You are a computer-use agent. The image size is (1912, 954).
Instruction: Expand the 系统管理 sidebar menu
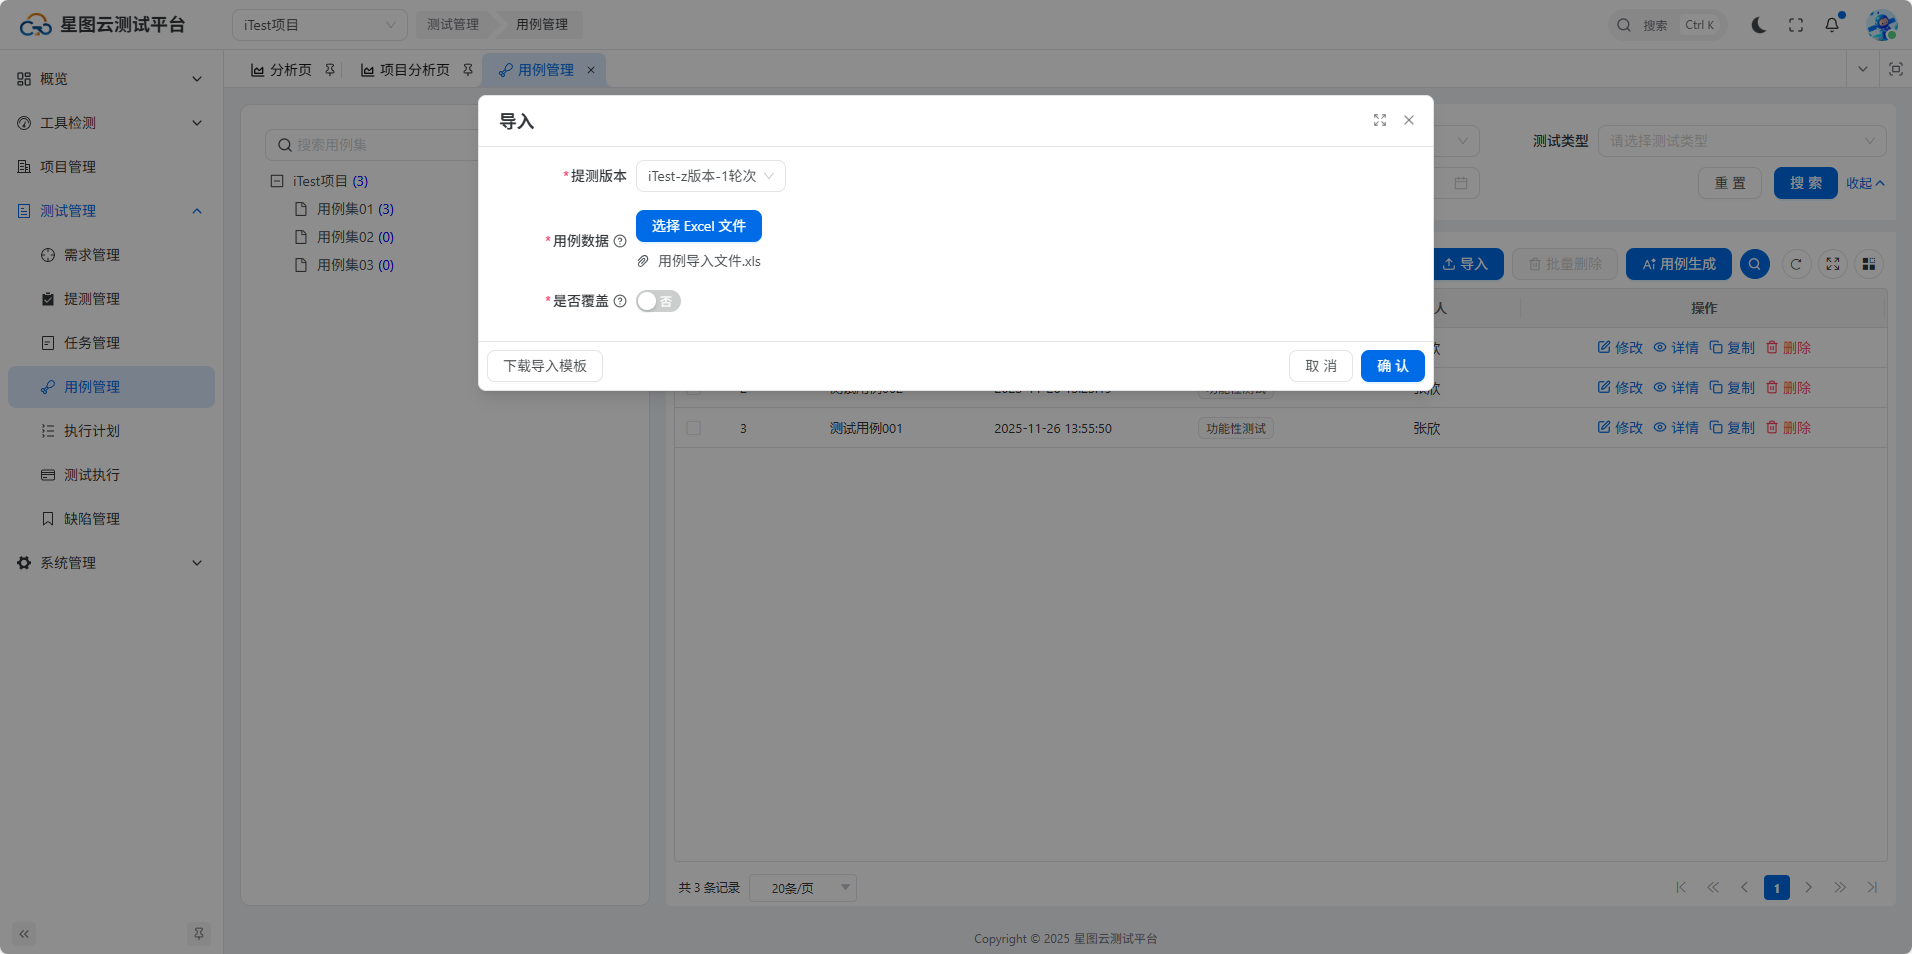click(110, 563)
